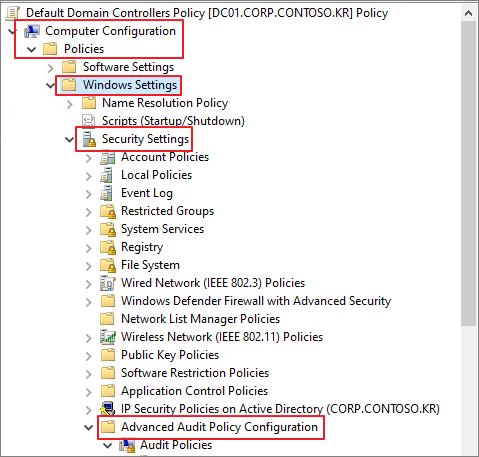
Task: Click the Policies folder icon
Action: coord(50,49)
